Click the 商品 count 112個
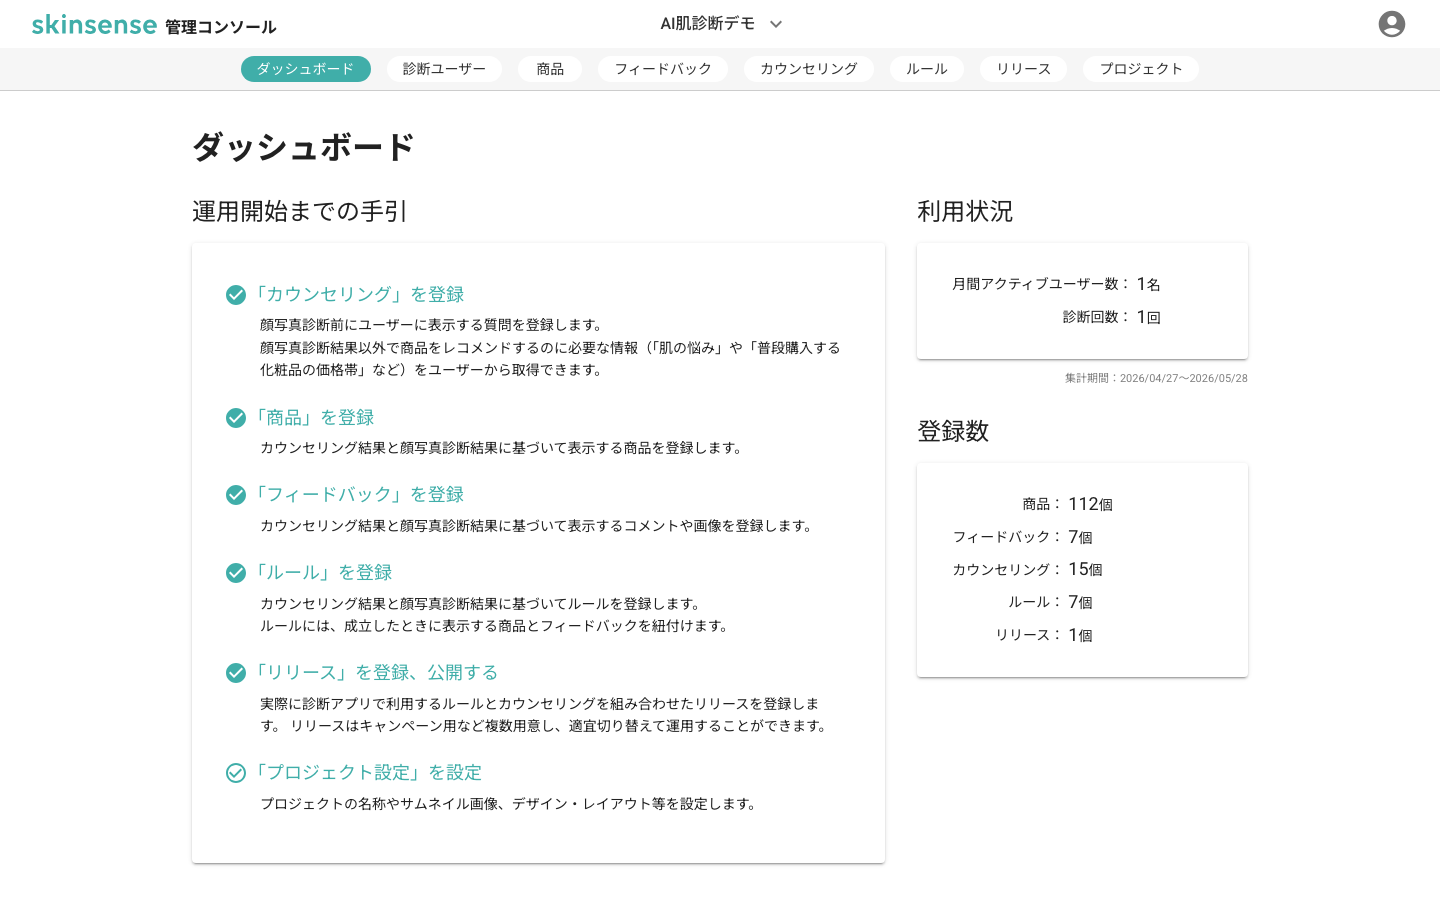The width and height of the screenshot is (1440, 900). coord(1090,504)
